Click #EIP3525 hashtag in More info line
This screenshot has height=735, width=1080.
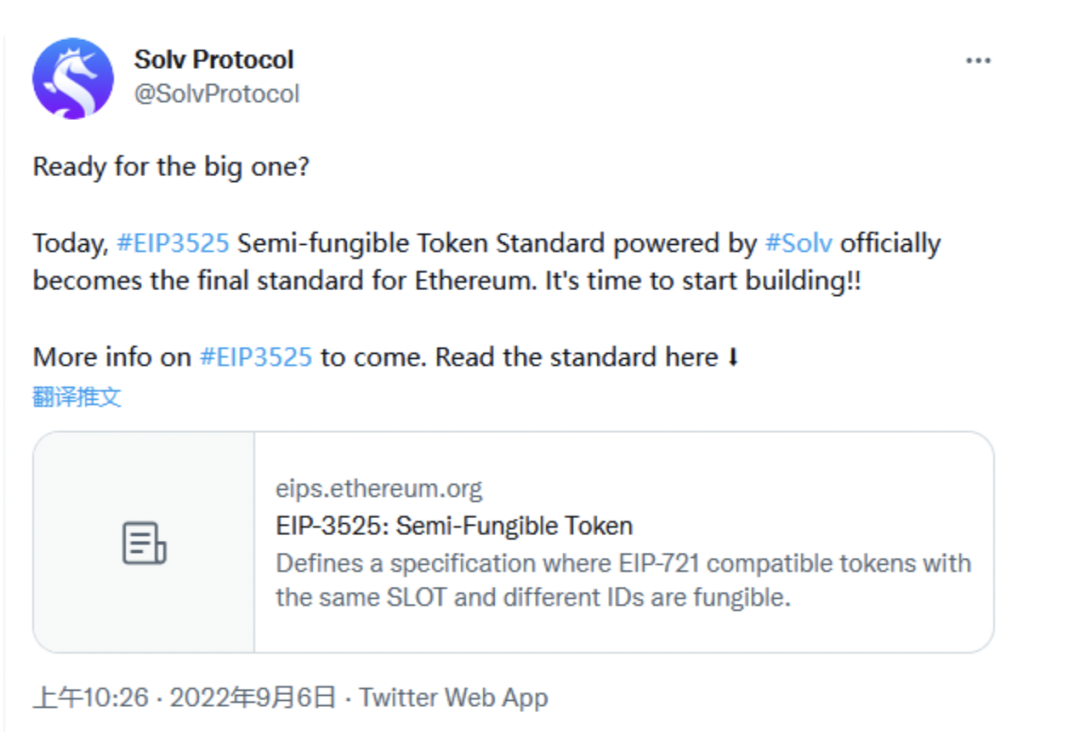pyautogui.click(x=256, y=357)
